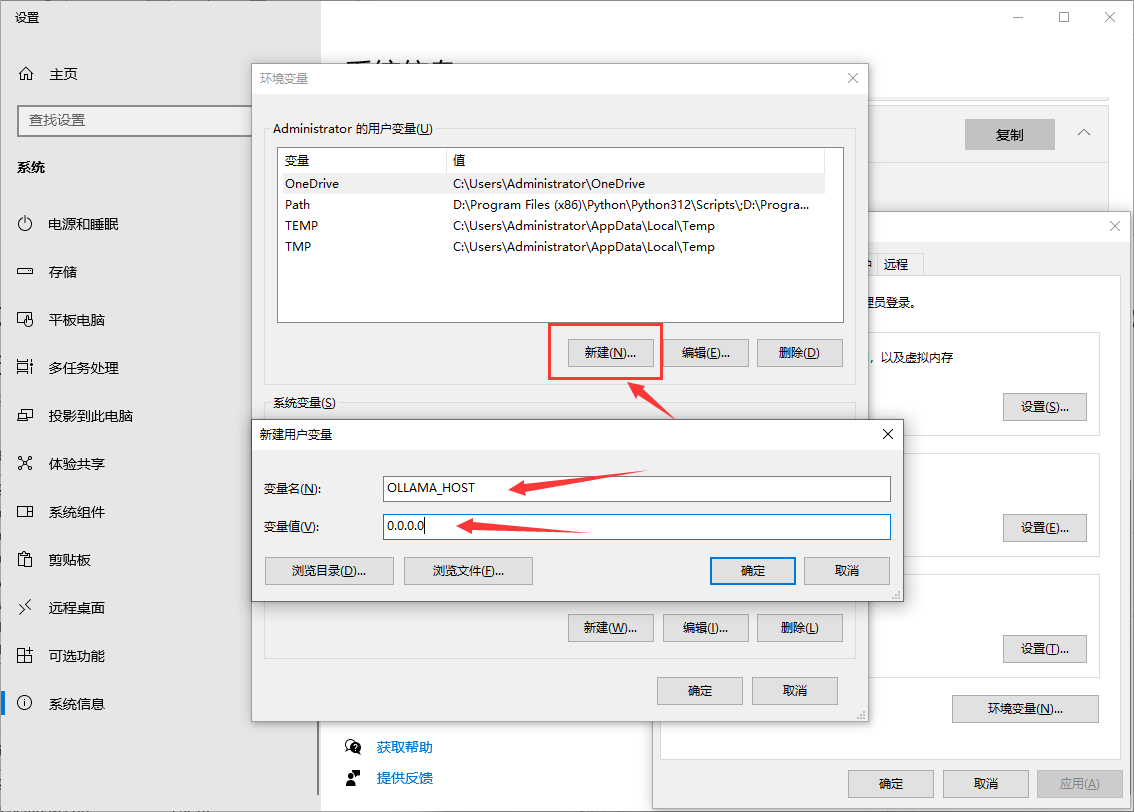Viewport: 1134px width, 812px height.
Task: Select the 电源和睡眠 power icon
Action: [26, 224]
